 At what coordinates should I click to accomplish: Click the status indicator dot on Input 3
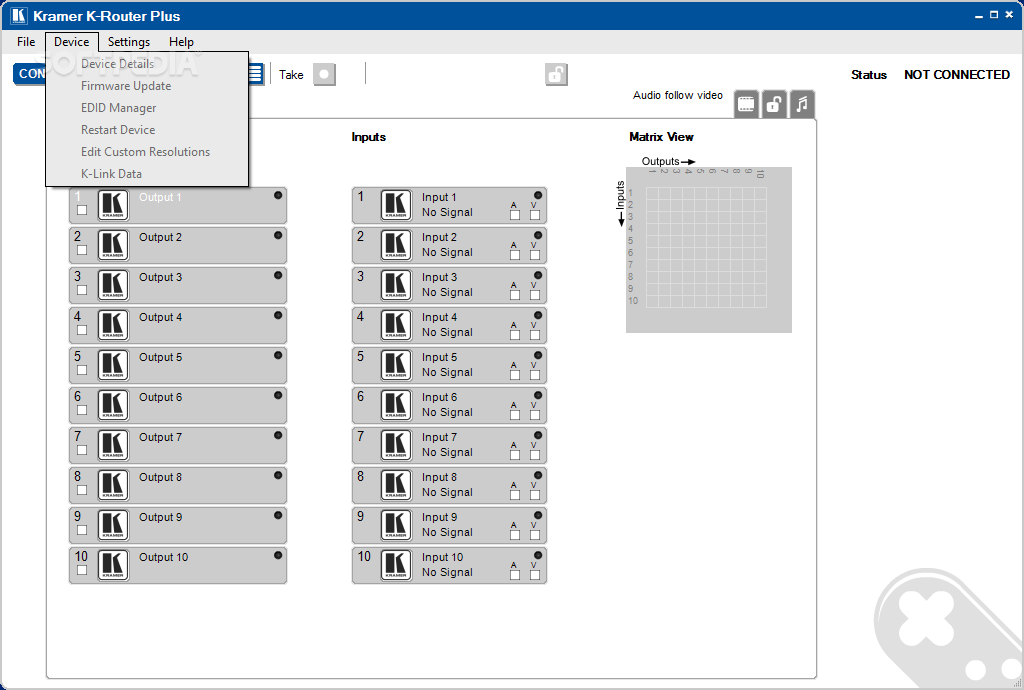point(538,275)
